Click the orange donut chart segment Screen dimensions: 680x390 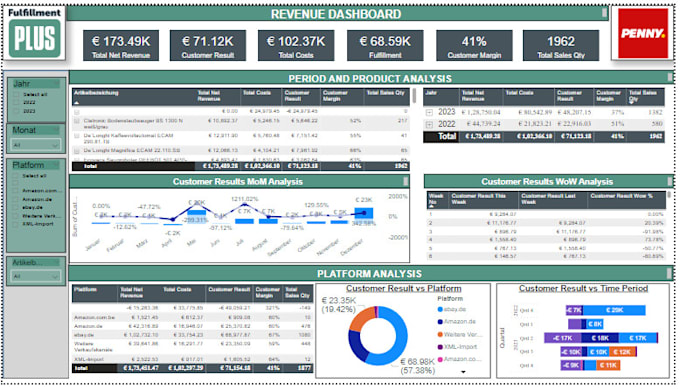(x=361, y=318)
